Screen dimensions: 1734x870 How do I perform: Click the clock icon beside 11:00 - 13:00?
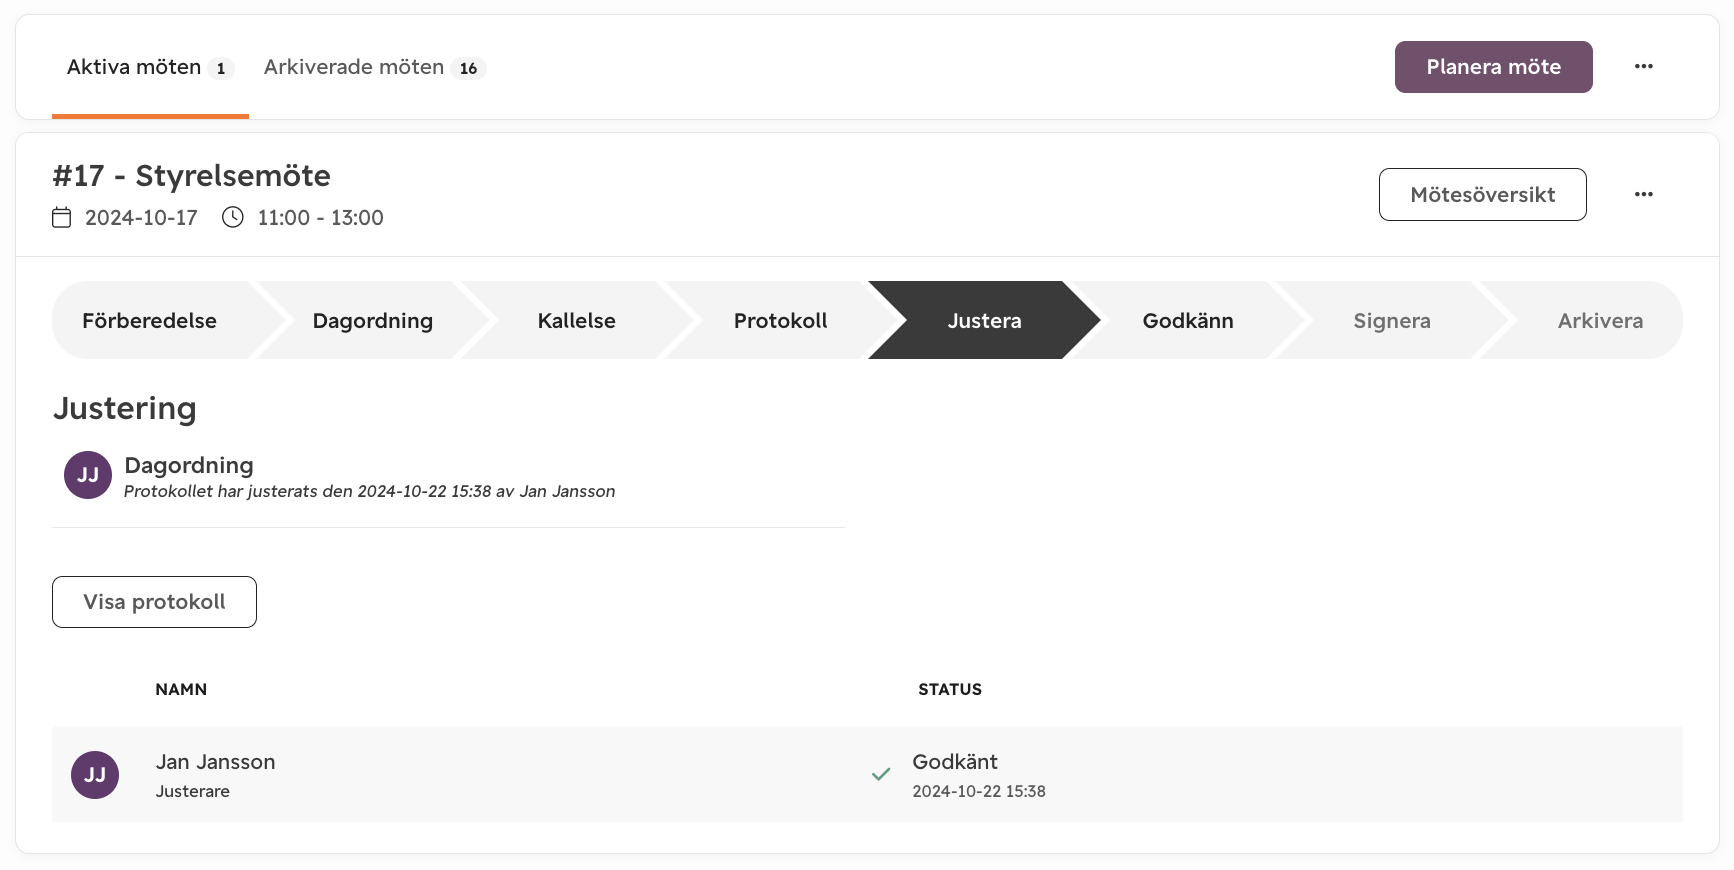233,217
